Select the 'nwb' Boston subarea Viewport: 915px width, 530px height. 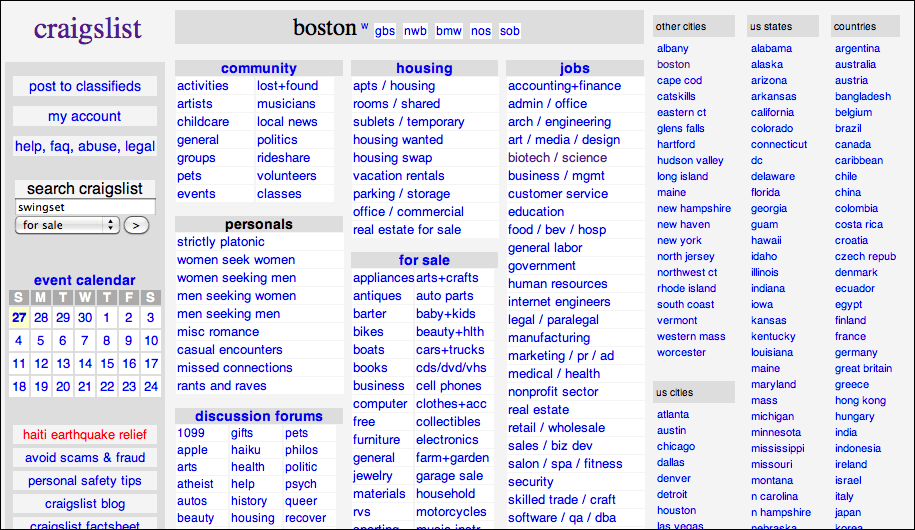coord(415,31)
